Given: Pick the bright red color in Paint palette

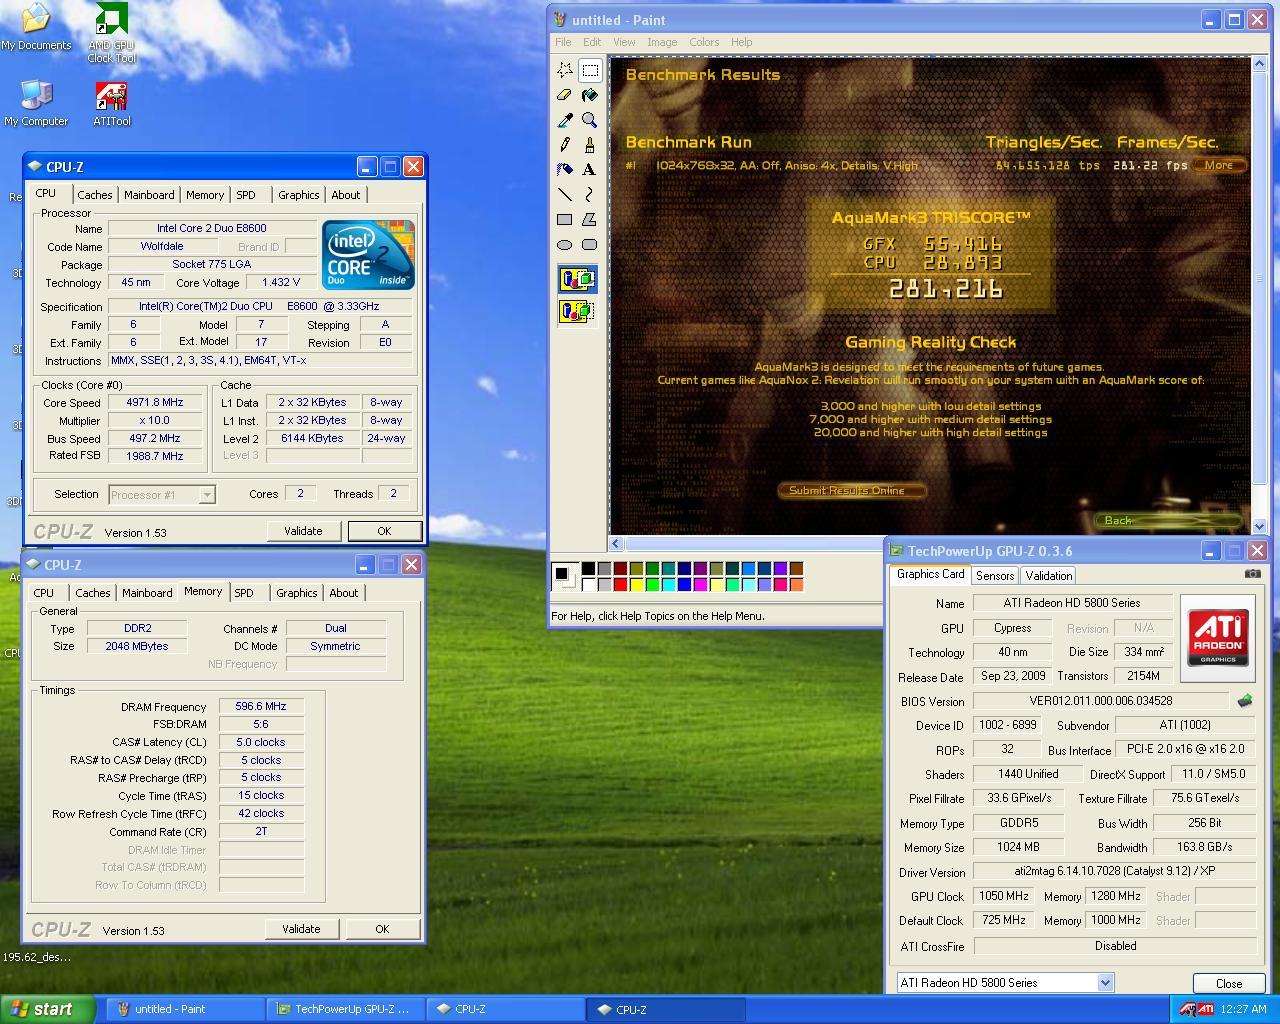Looking at the screenshot, I should coord(620,585).
